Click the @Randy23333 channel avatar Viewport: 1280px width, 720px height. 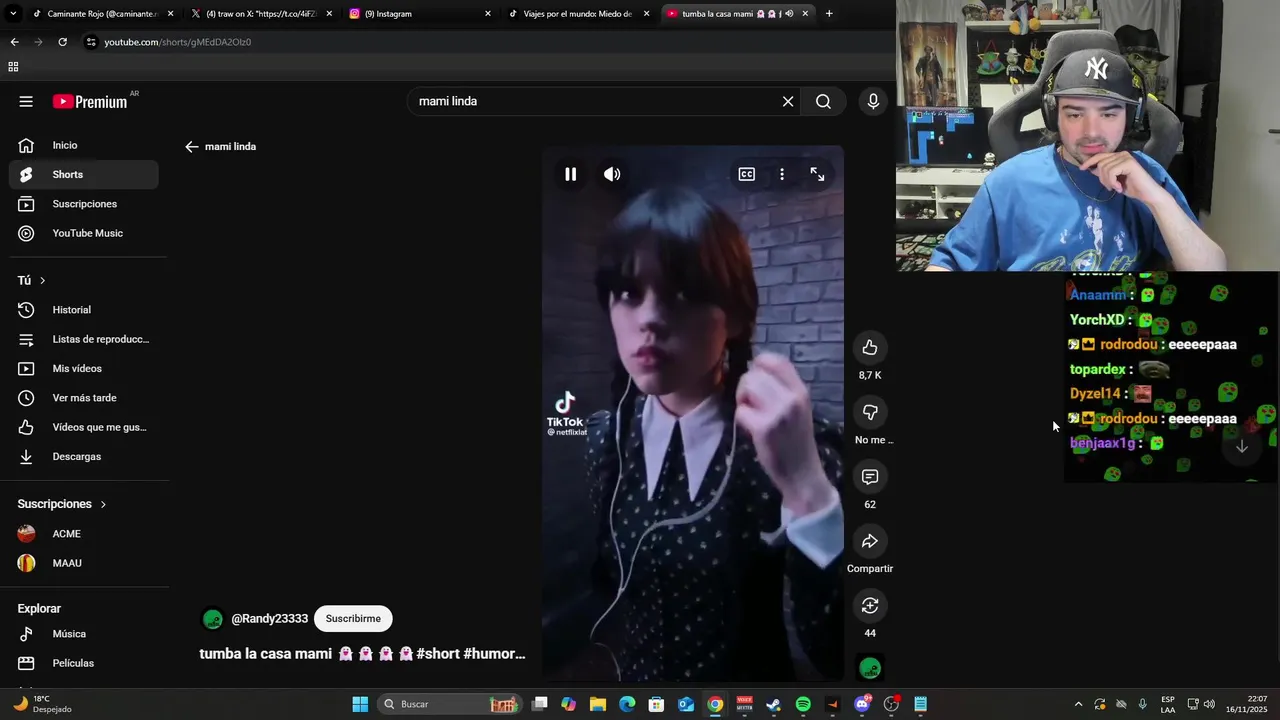tap(212, 619)
